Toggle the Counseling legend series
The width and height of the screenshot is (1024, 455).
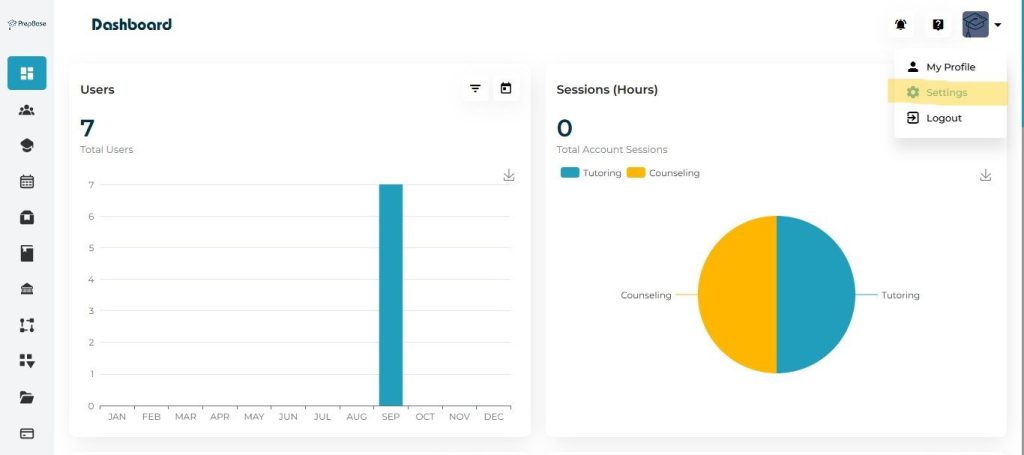point(664,173)
